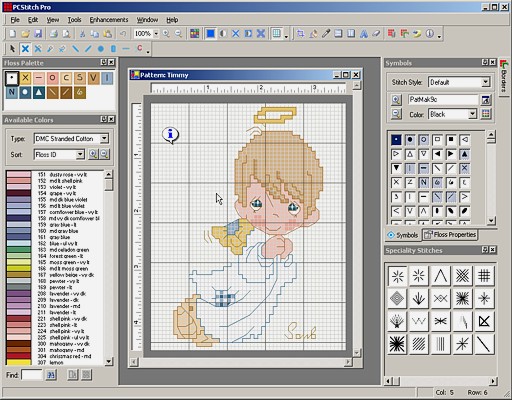Click the New pattern icon in toolbar
512x400 pixels.
[x=12, y=34]
